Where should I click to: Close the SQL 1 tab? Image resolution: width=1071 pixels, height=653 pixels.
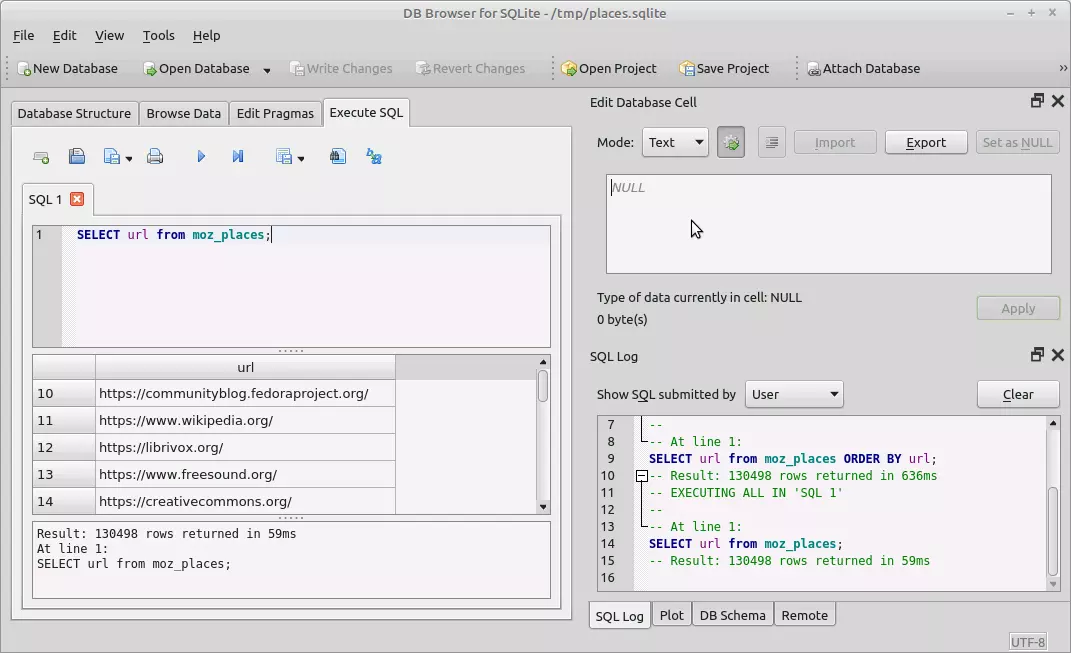point(77,199)
